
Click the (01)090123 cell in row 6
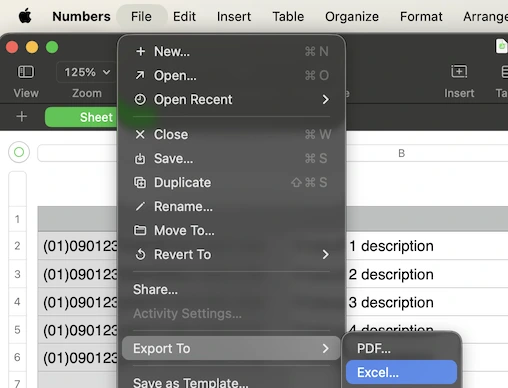(78, 358)
